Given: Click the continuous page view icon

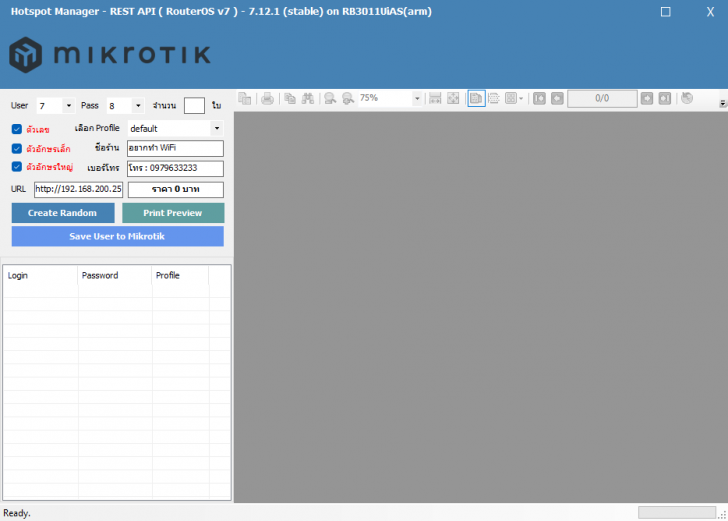Looking at the screenshot, I should click(x=494, y=98).
